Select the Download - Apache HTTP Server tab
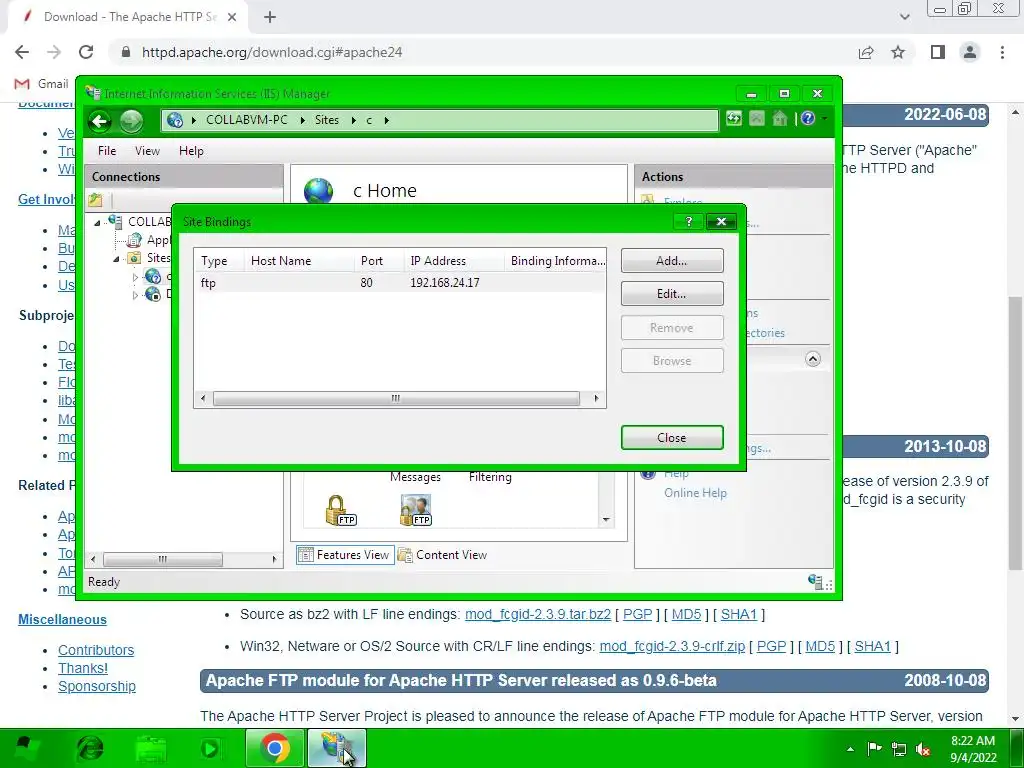The image size is (1024, 768). 129,17
